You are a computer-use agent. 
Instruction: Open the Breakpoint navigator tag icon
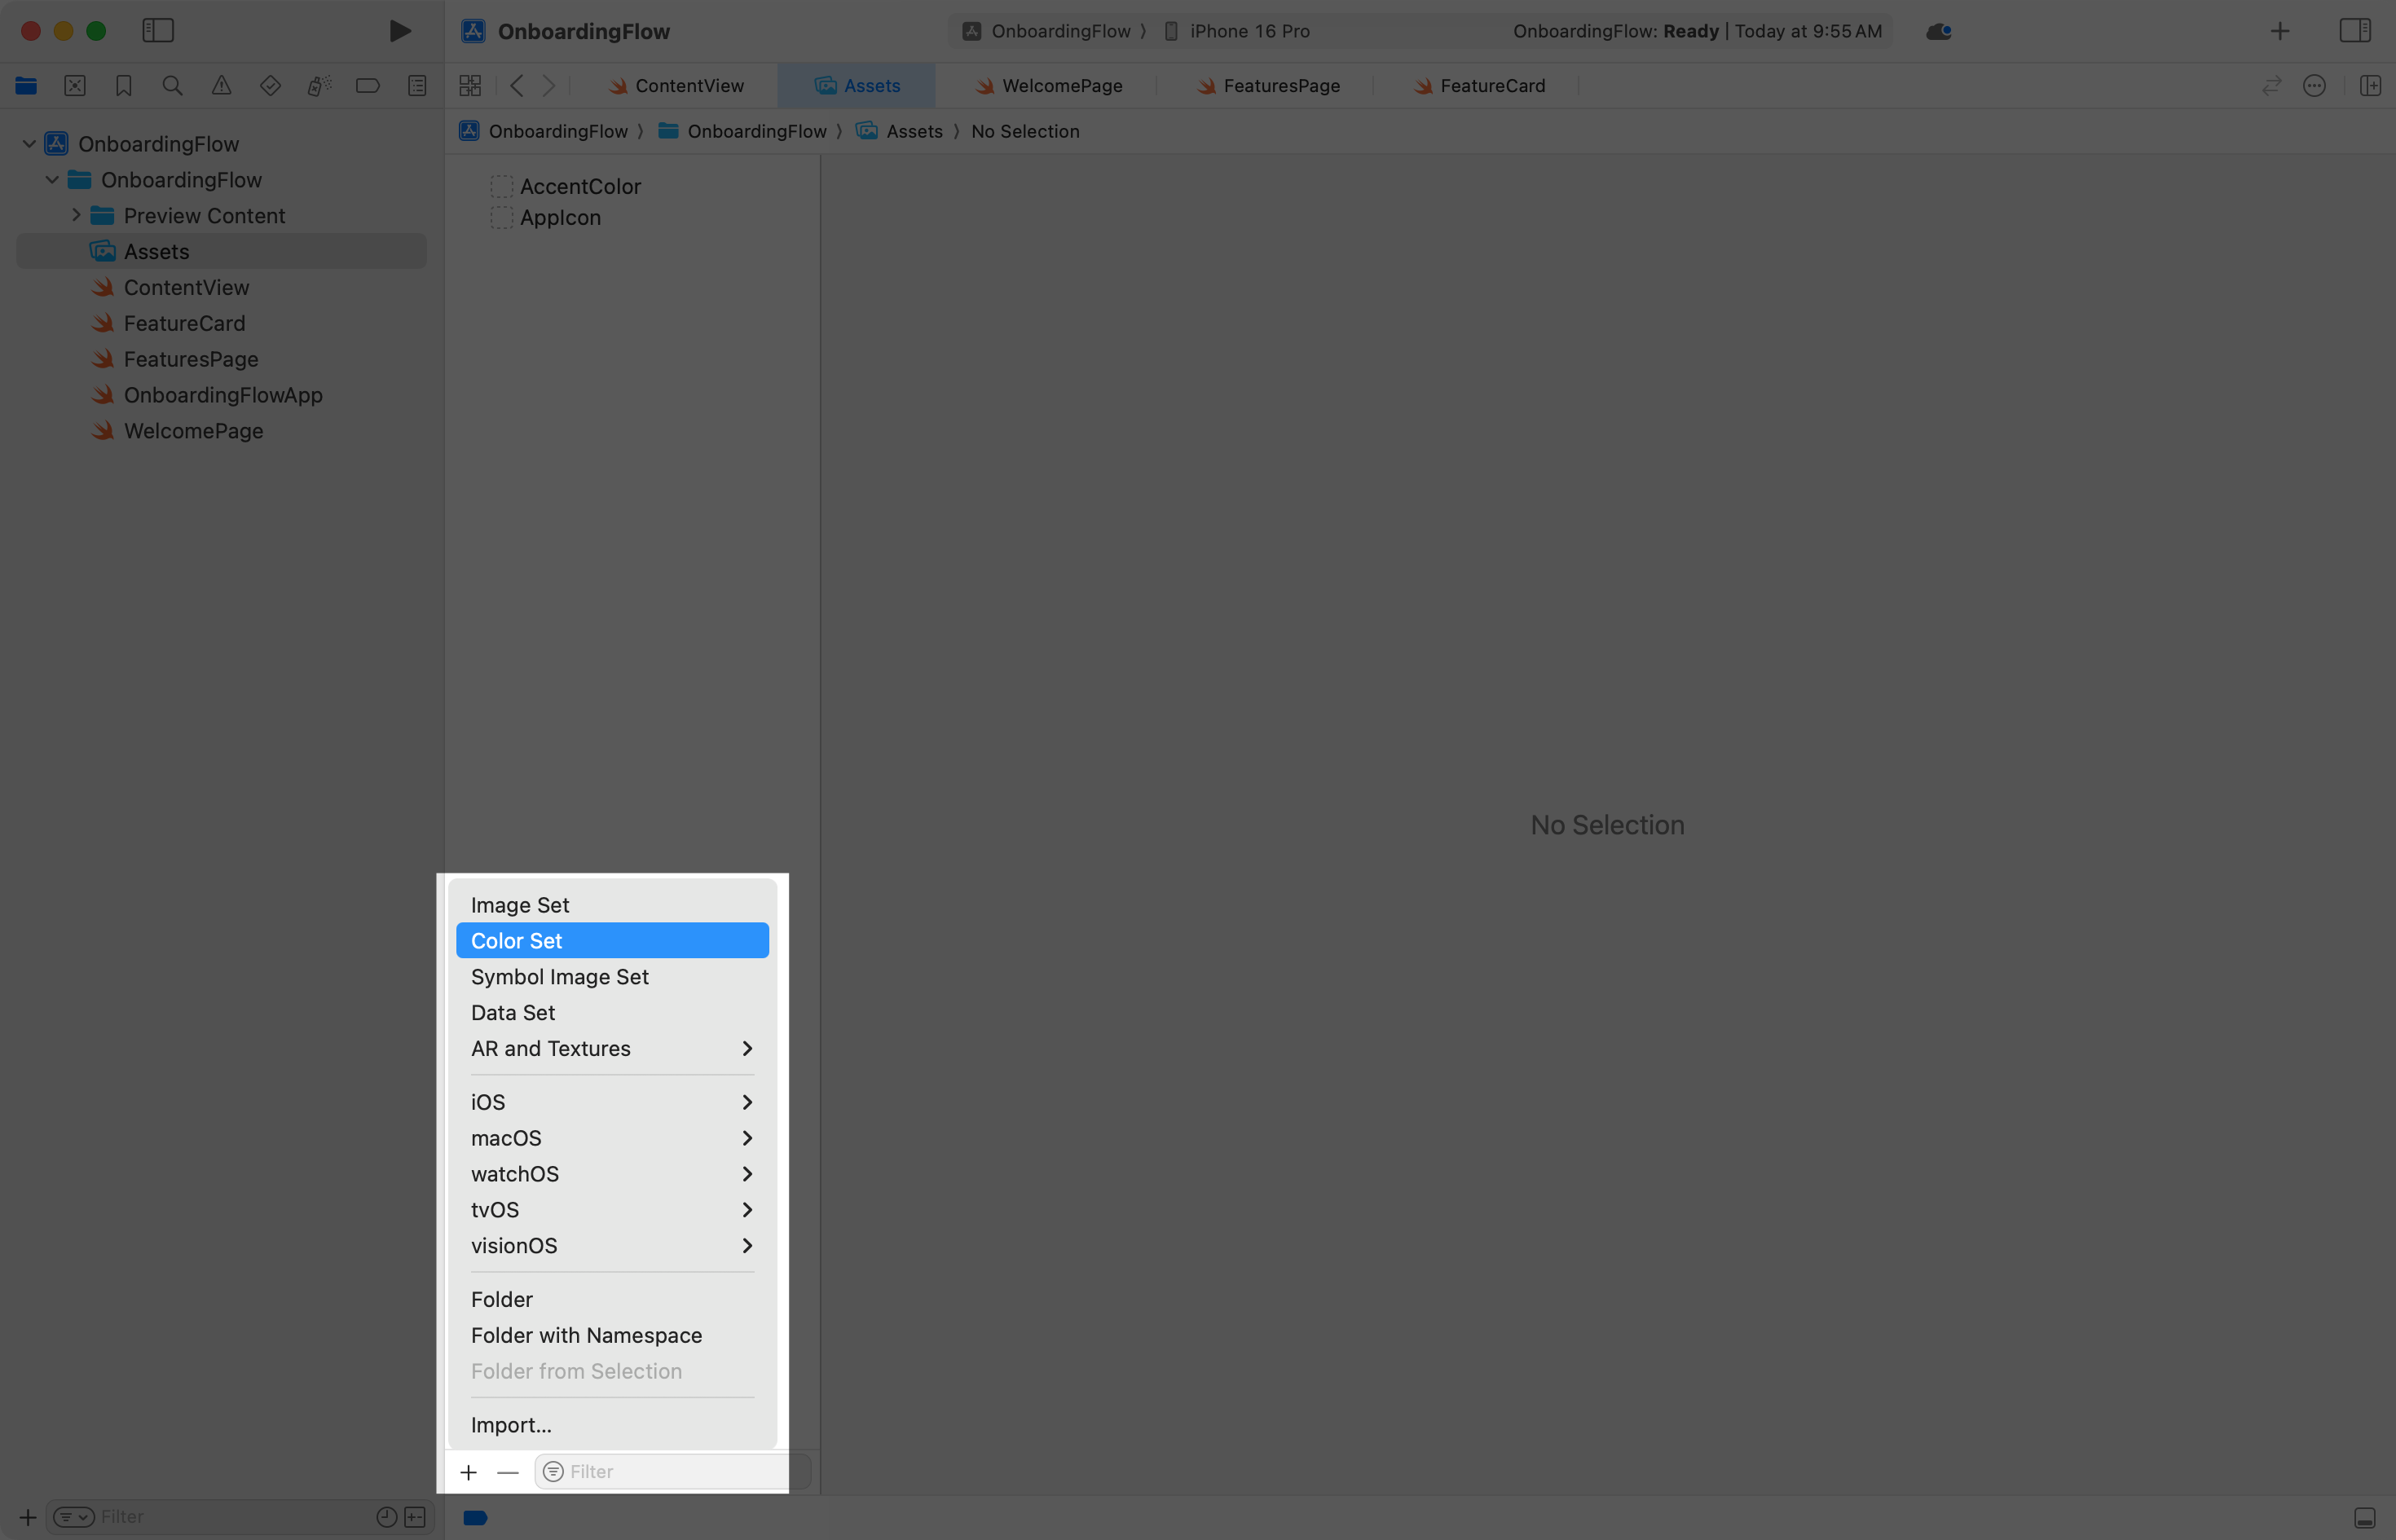tap(367, 85)
